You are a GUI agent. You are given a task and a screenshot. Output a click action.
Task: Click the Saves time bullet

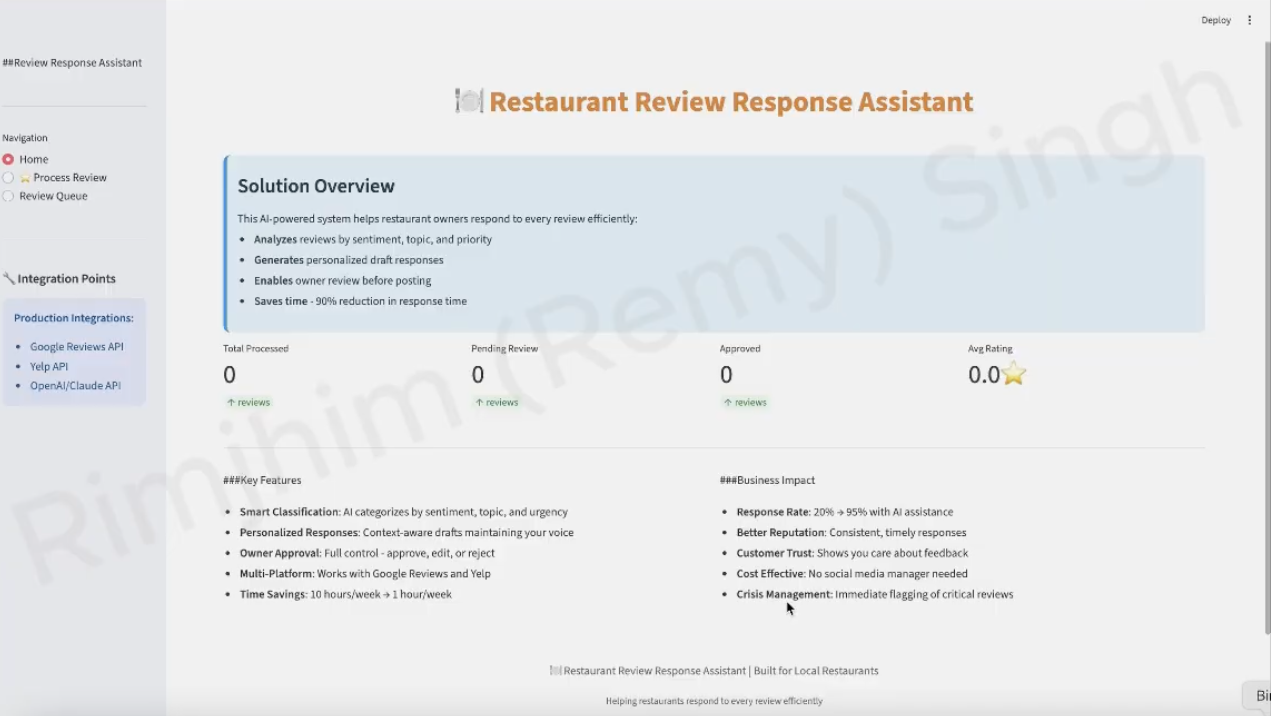point(360,301)
